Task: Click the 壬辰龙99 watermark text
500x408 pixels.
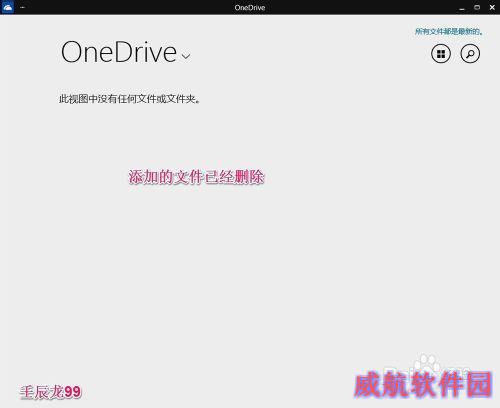Action: click(50, 392)
